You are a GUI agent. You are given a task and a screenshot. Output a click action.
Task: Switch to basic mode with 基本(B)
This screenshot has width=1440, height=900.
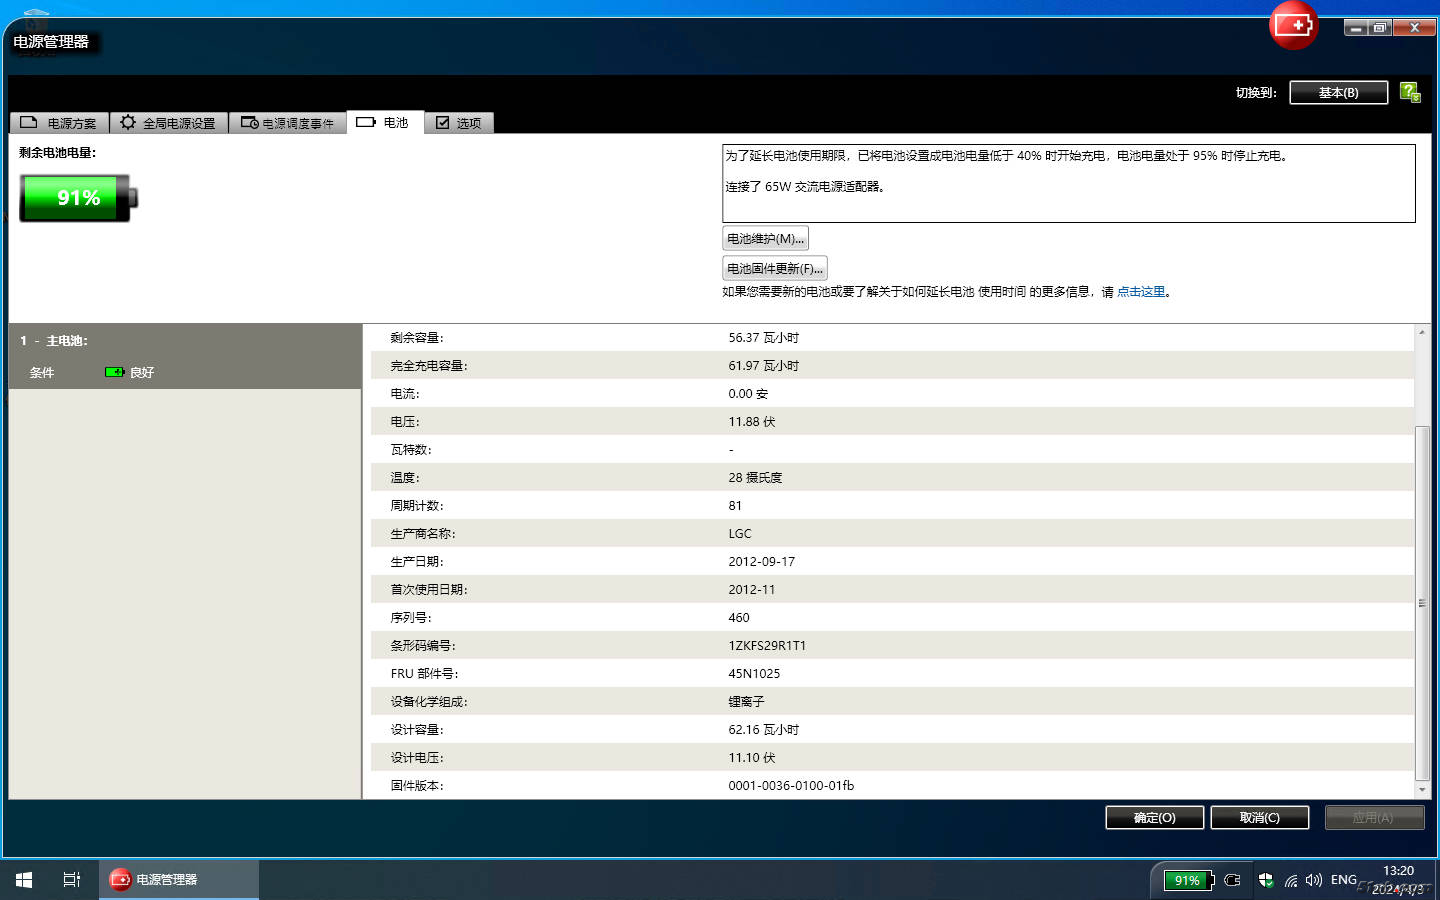click(x=1338, y=93)
